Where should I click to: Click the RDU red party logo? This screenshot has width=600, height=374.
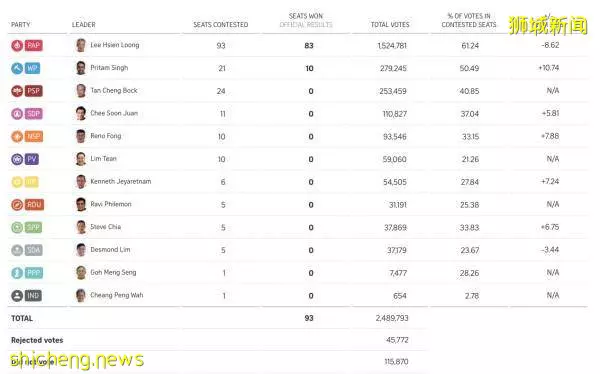(17, 205)
